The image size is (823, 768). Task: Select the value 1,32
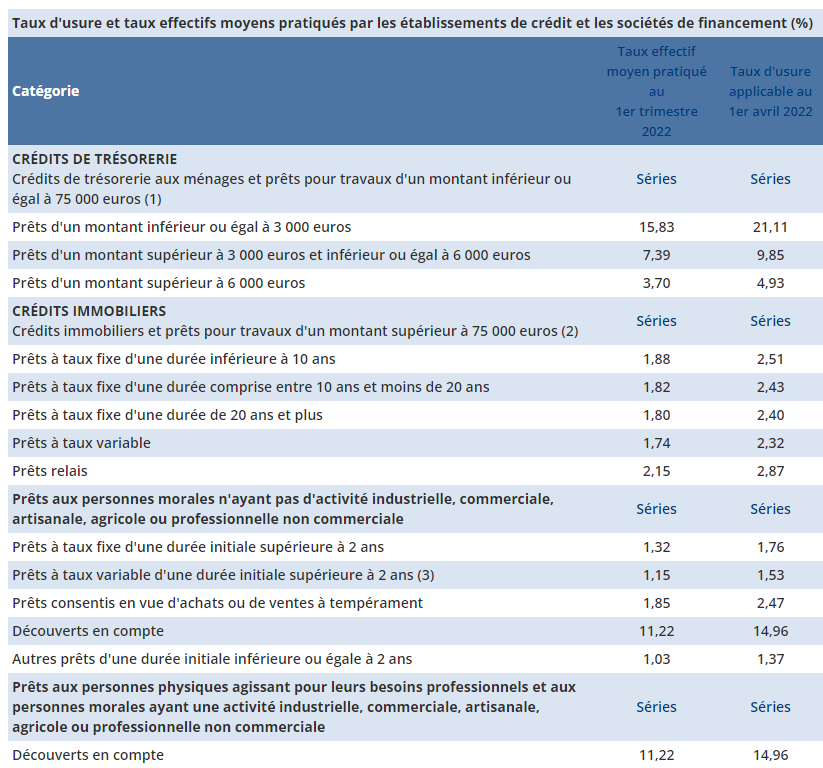coord(656,547)
